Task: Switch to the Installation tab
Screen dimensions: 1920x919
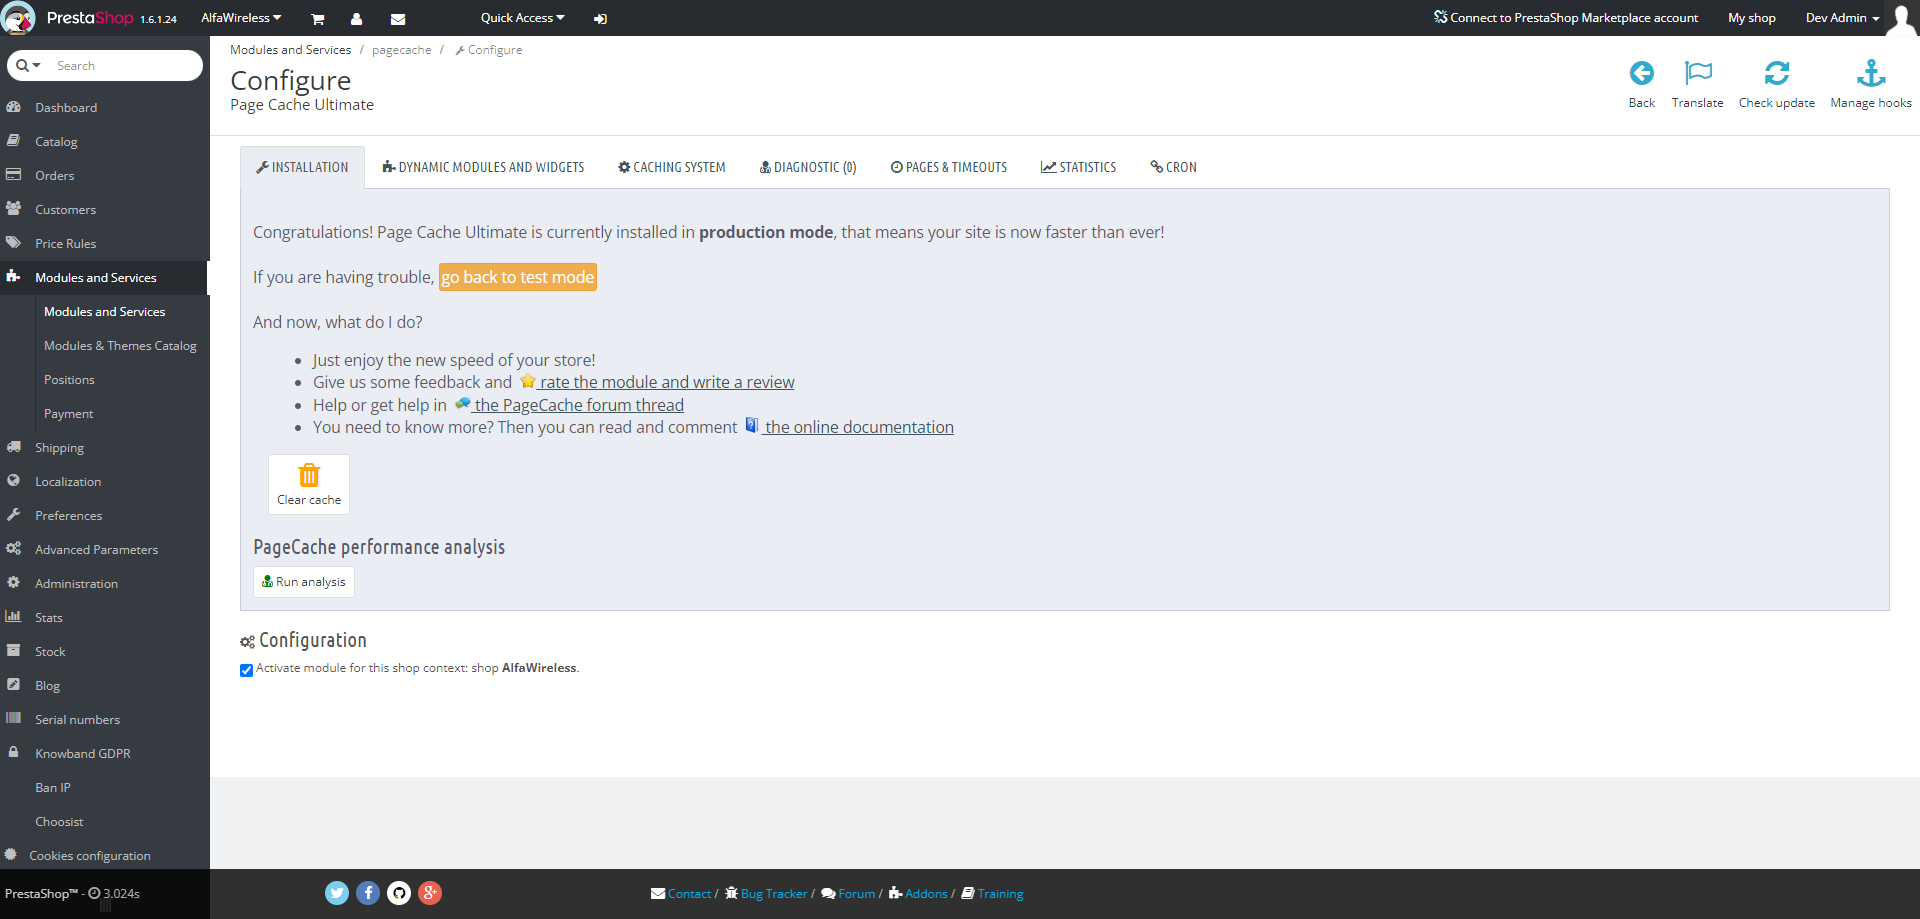Action: click(302, 167)
